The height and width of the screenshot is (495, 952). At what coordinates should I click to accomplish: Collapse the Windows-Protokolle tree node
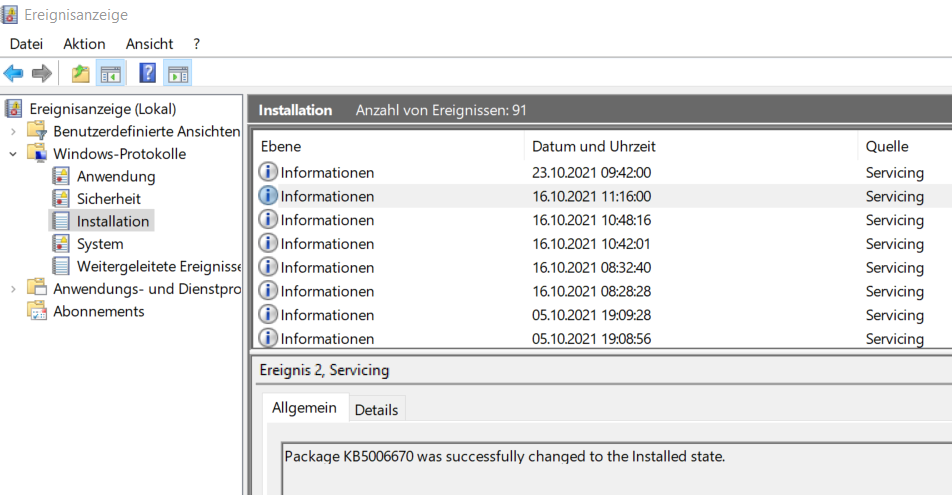13,154
